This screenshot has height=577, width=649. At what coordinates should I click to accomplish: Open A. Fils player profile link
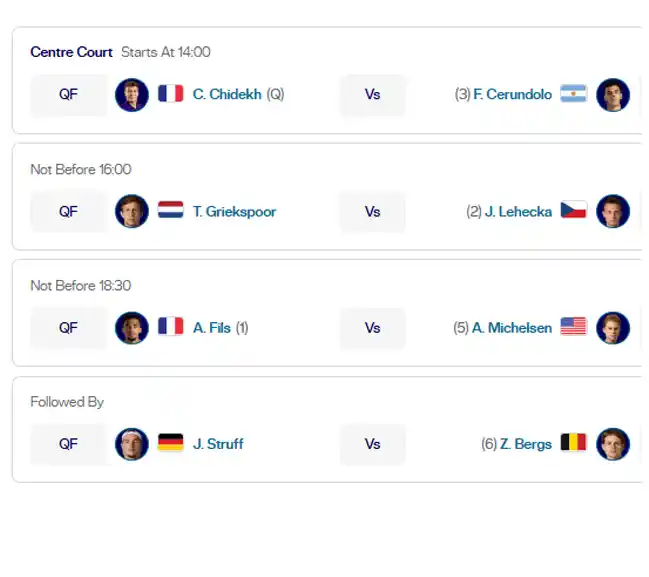click(x=212, y=328)
